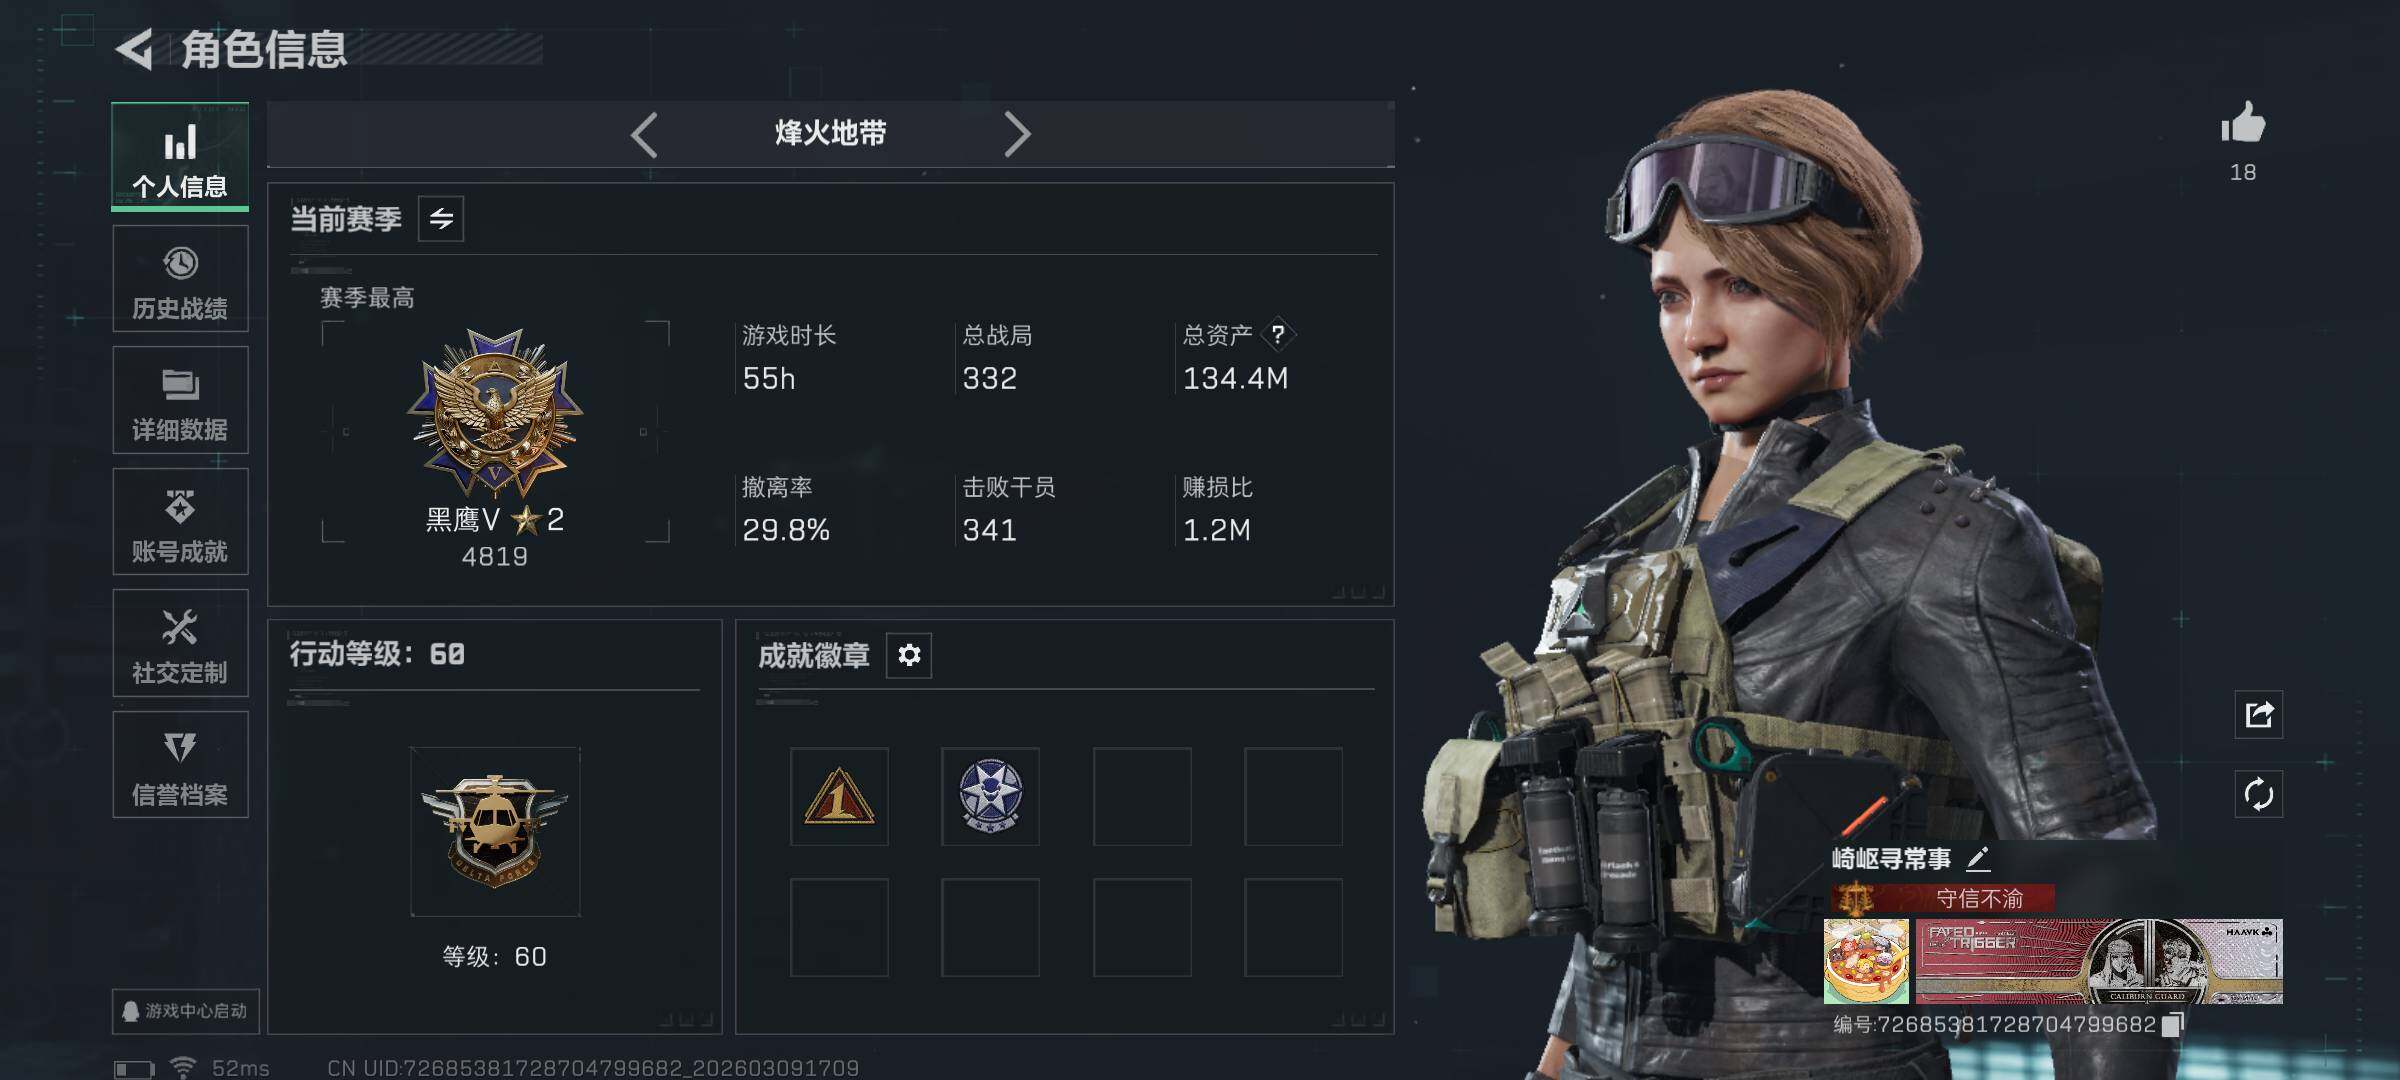Image resolution: width=2400 pixels, height=1080 pixels.
Task: Click the 黑鹰V rank emblem
Action: tap(495, 413)
